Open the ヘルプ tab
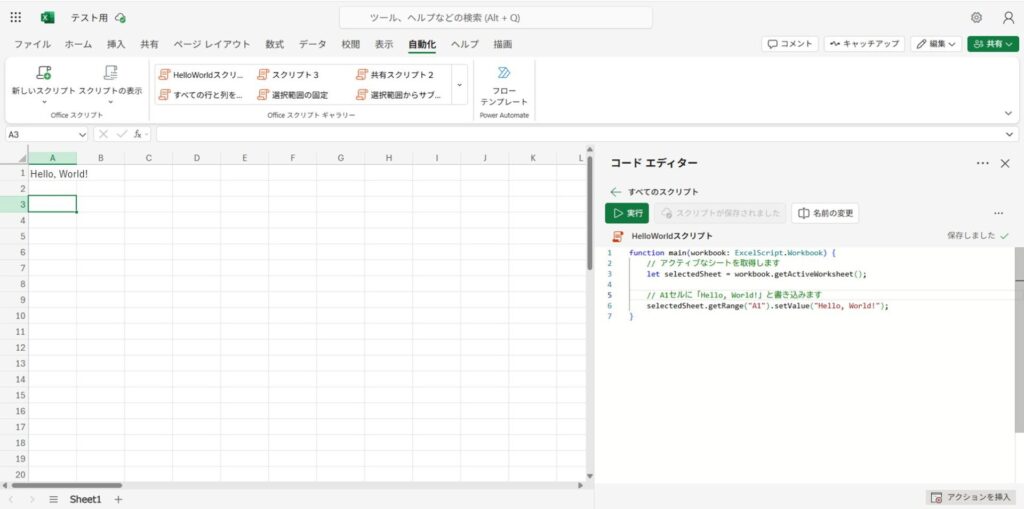 (x=464, y=44)
